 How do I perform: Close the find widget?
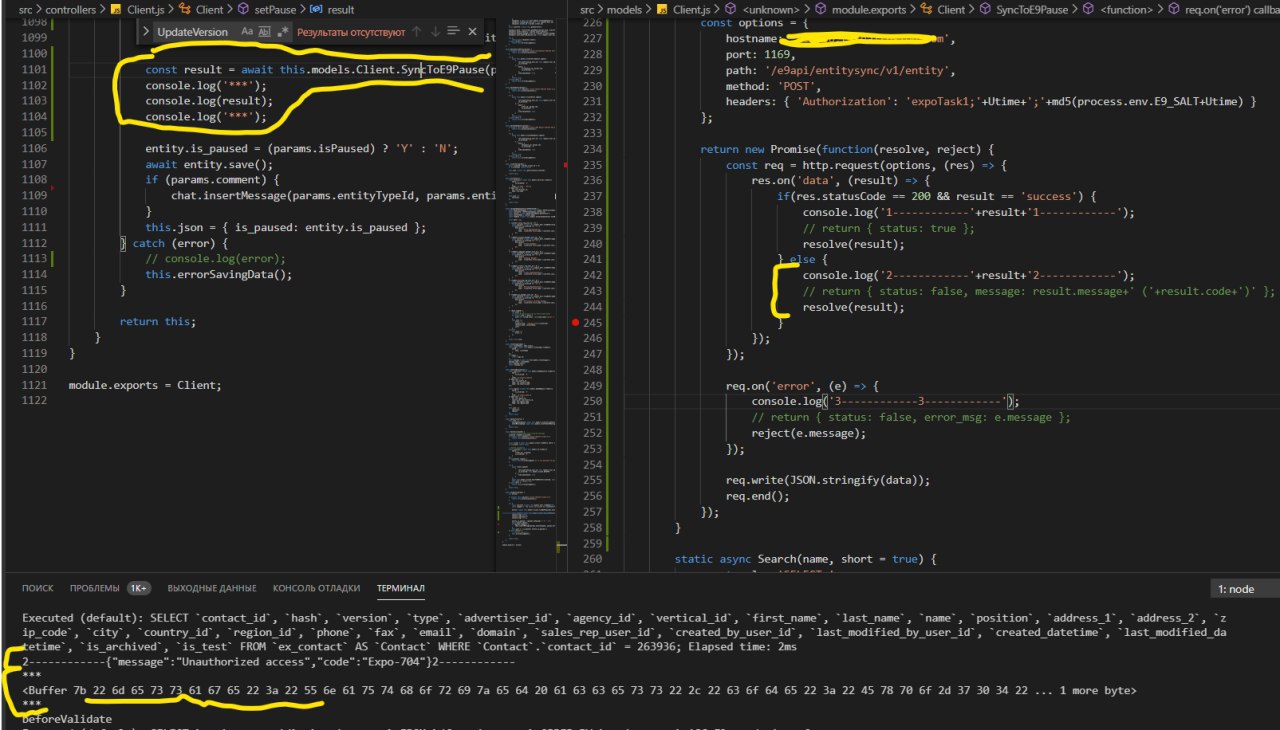[472, 32]
